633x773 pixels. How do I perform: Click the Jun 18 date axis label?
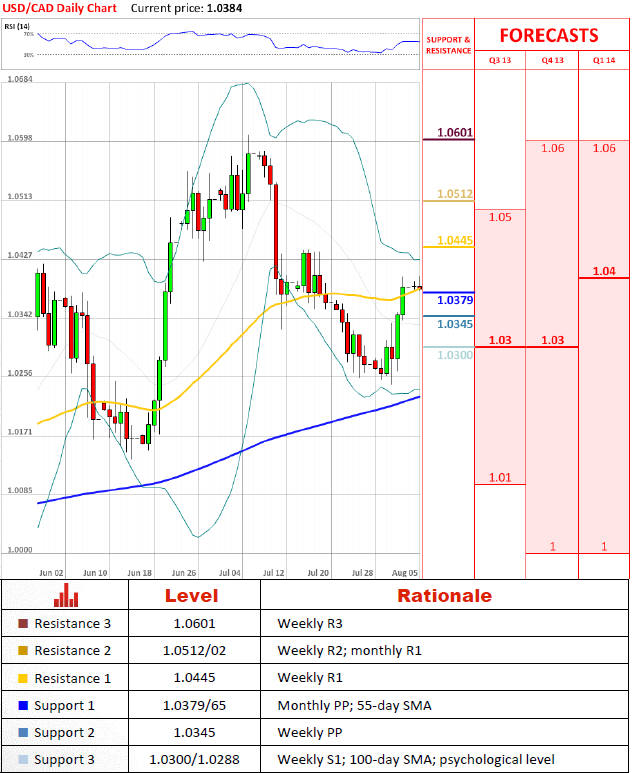click(140, 573)
